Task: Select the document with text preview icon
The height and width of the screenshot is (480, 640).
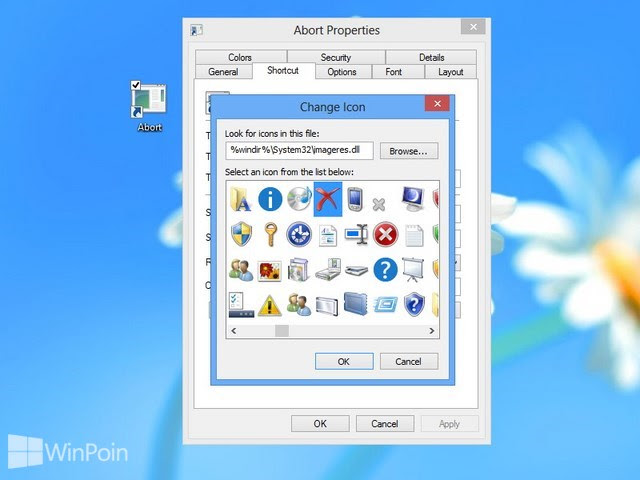Action: click(328, 236)
